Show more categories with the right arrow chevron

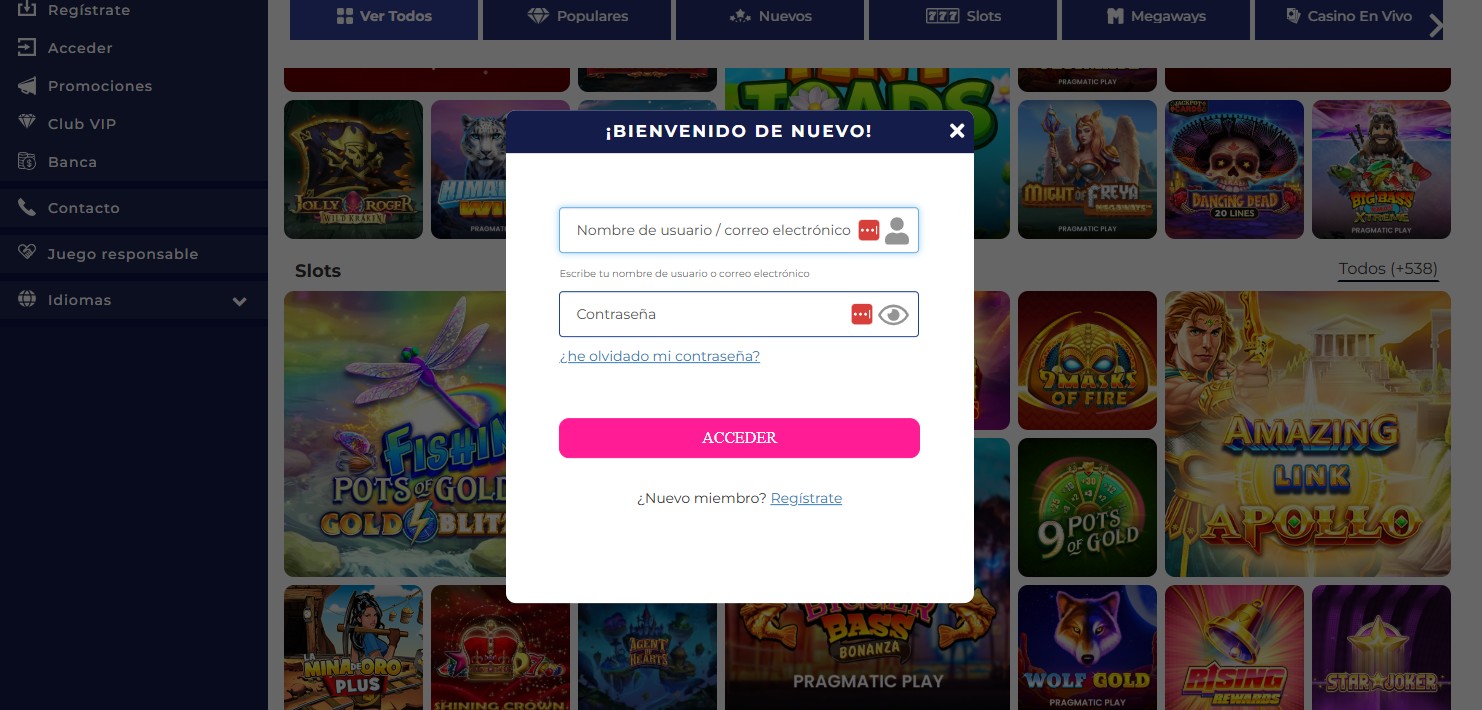(x=1436, y=26)
